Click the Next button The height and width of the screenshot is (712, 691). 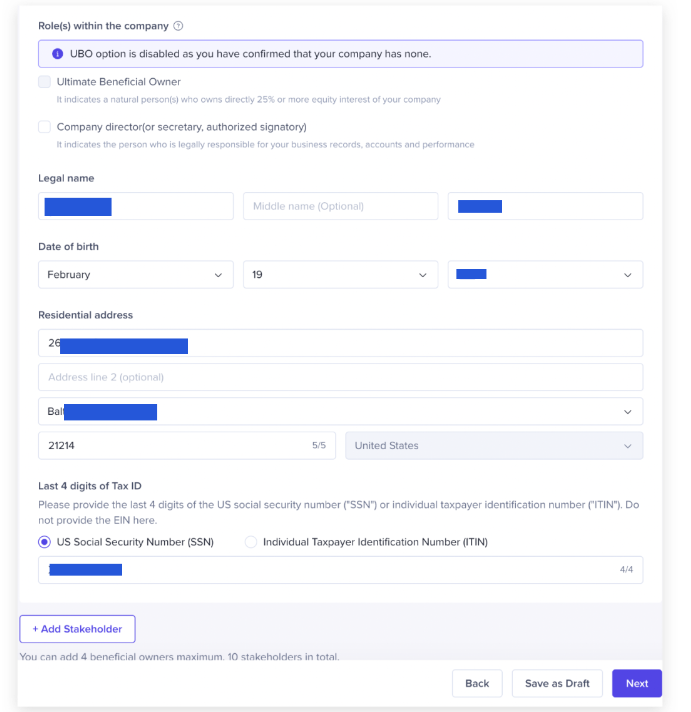(x=637, y=684)
